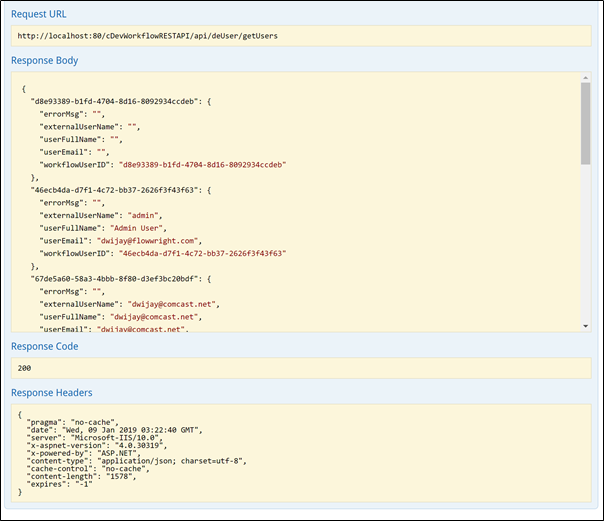Click the "expires": "-1" header line
Screen dimensions: 604x521
(x=59, y=484)
